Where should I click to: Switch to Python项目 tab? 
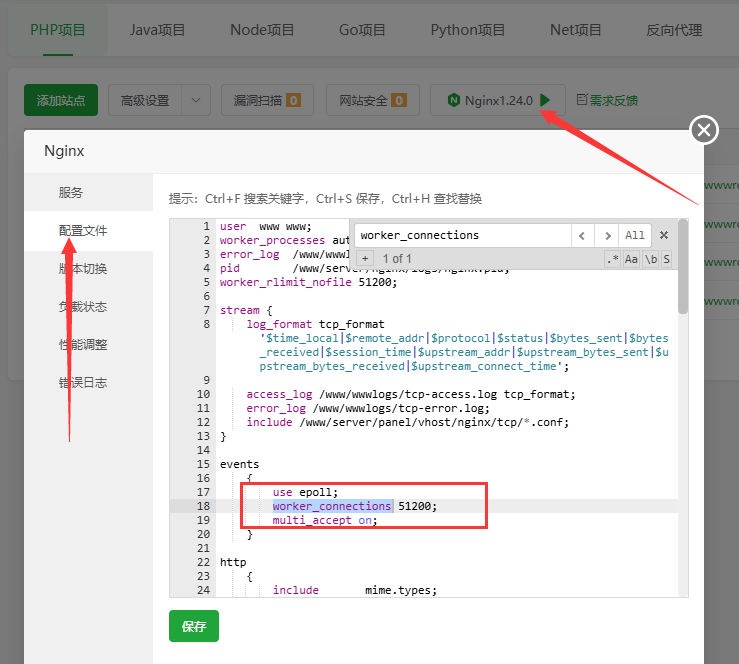468,30
